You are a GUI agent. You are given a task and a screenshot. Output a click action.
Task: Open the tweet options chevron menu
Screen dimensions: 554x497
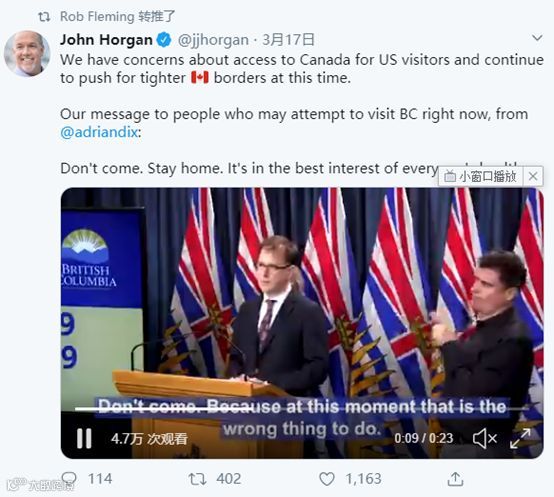(537, 38)
